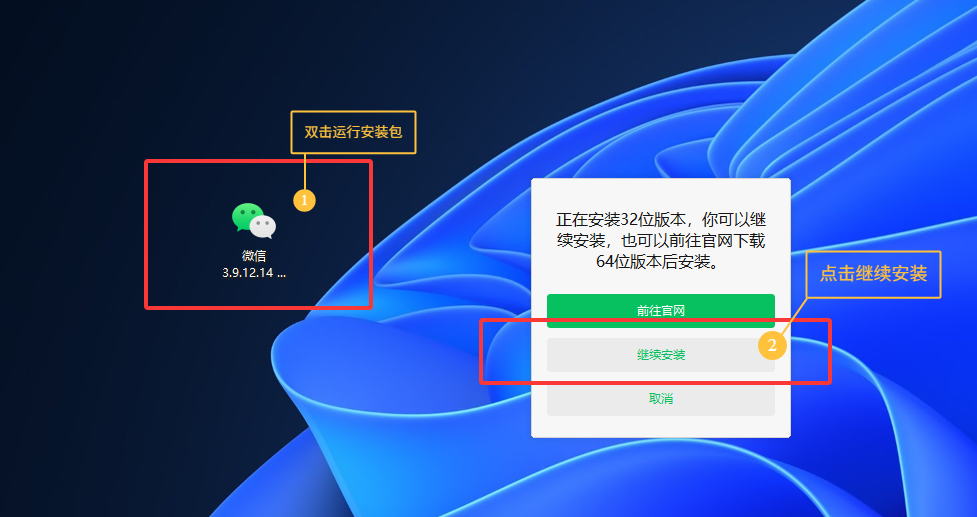The image size is (977, 517).
Task: Click the yellow number 1 step badge
Action: click(x=304, y=201)
